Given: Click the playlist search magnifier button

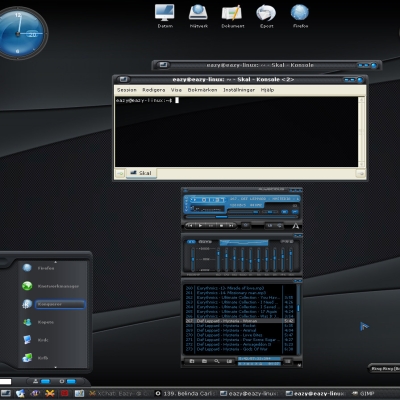Looking at the screenshot, I should (217, 361).
